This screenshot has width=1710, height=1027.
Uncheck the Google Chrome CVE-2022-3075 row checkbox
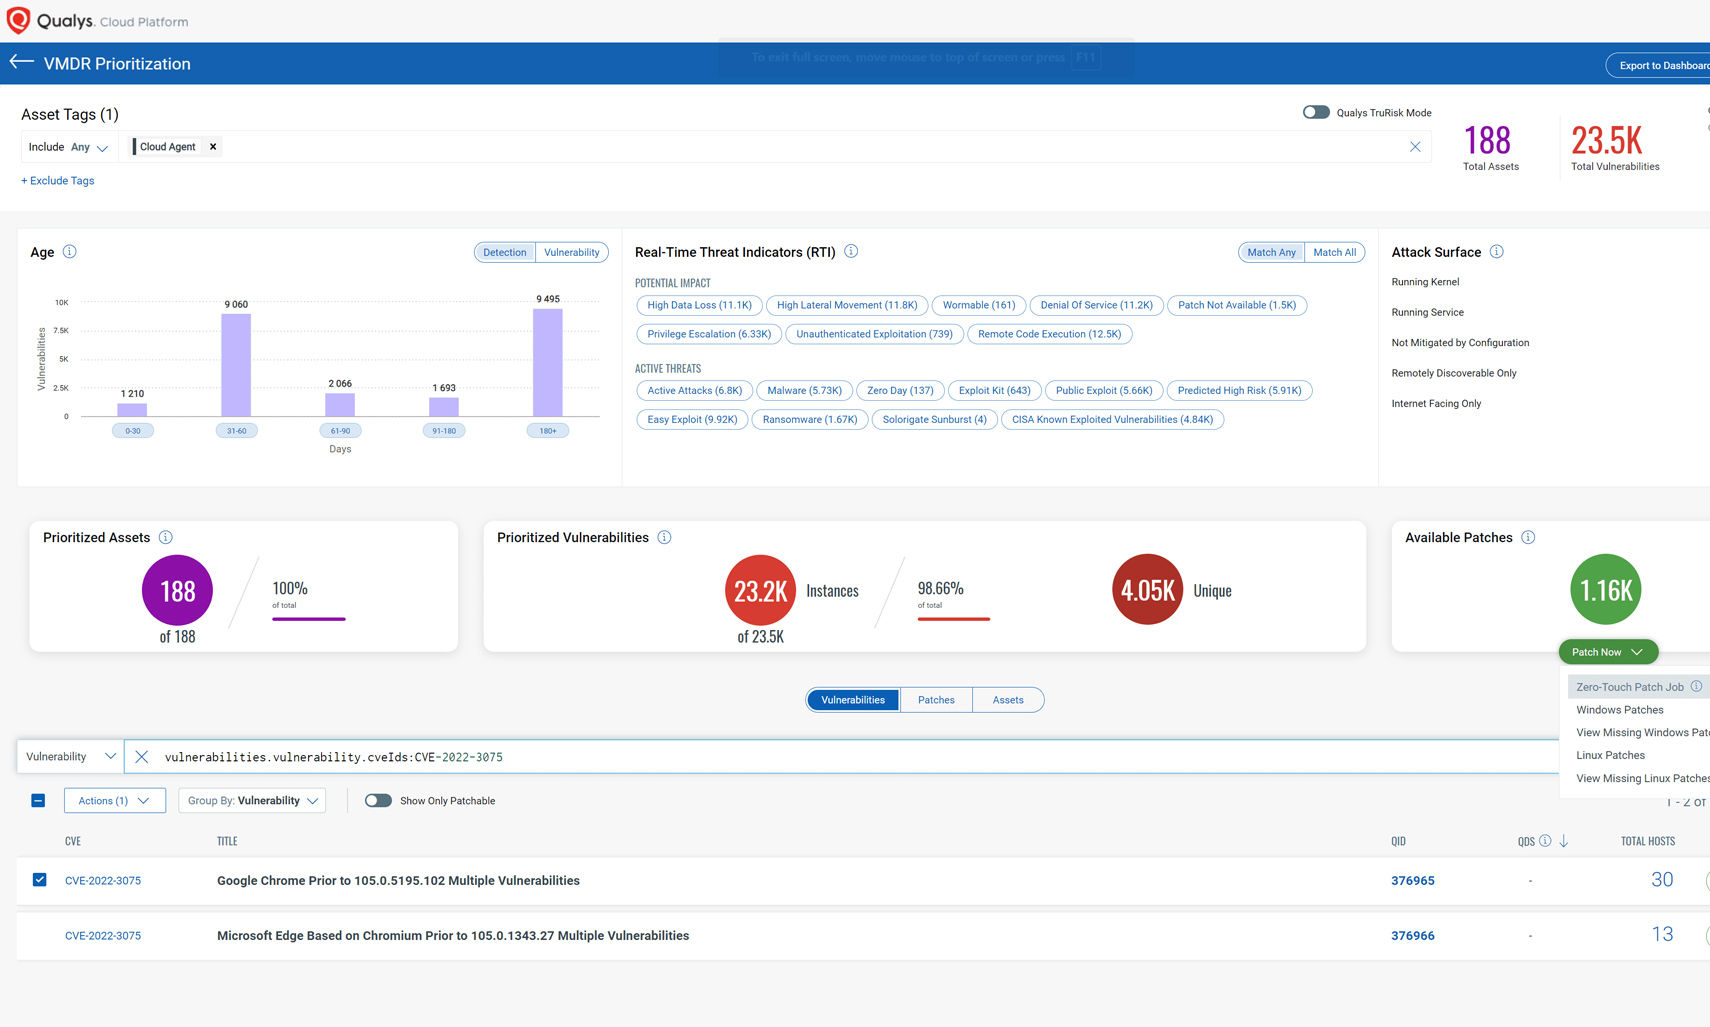[39, 880]
